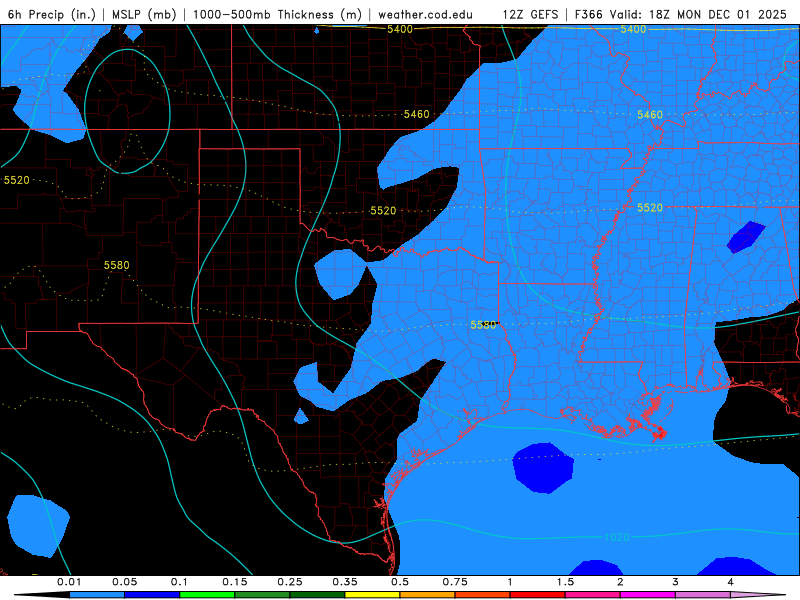Pick the dark green 0.25–0.35 legend swatch

point(317,595)
